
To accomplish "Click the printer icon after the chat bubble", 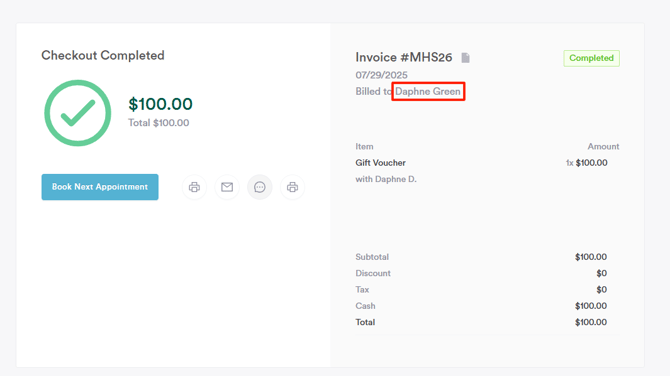I will [292, 187].
